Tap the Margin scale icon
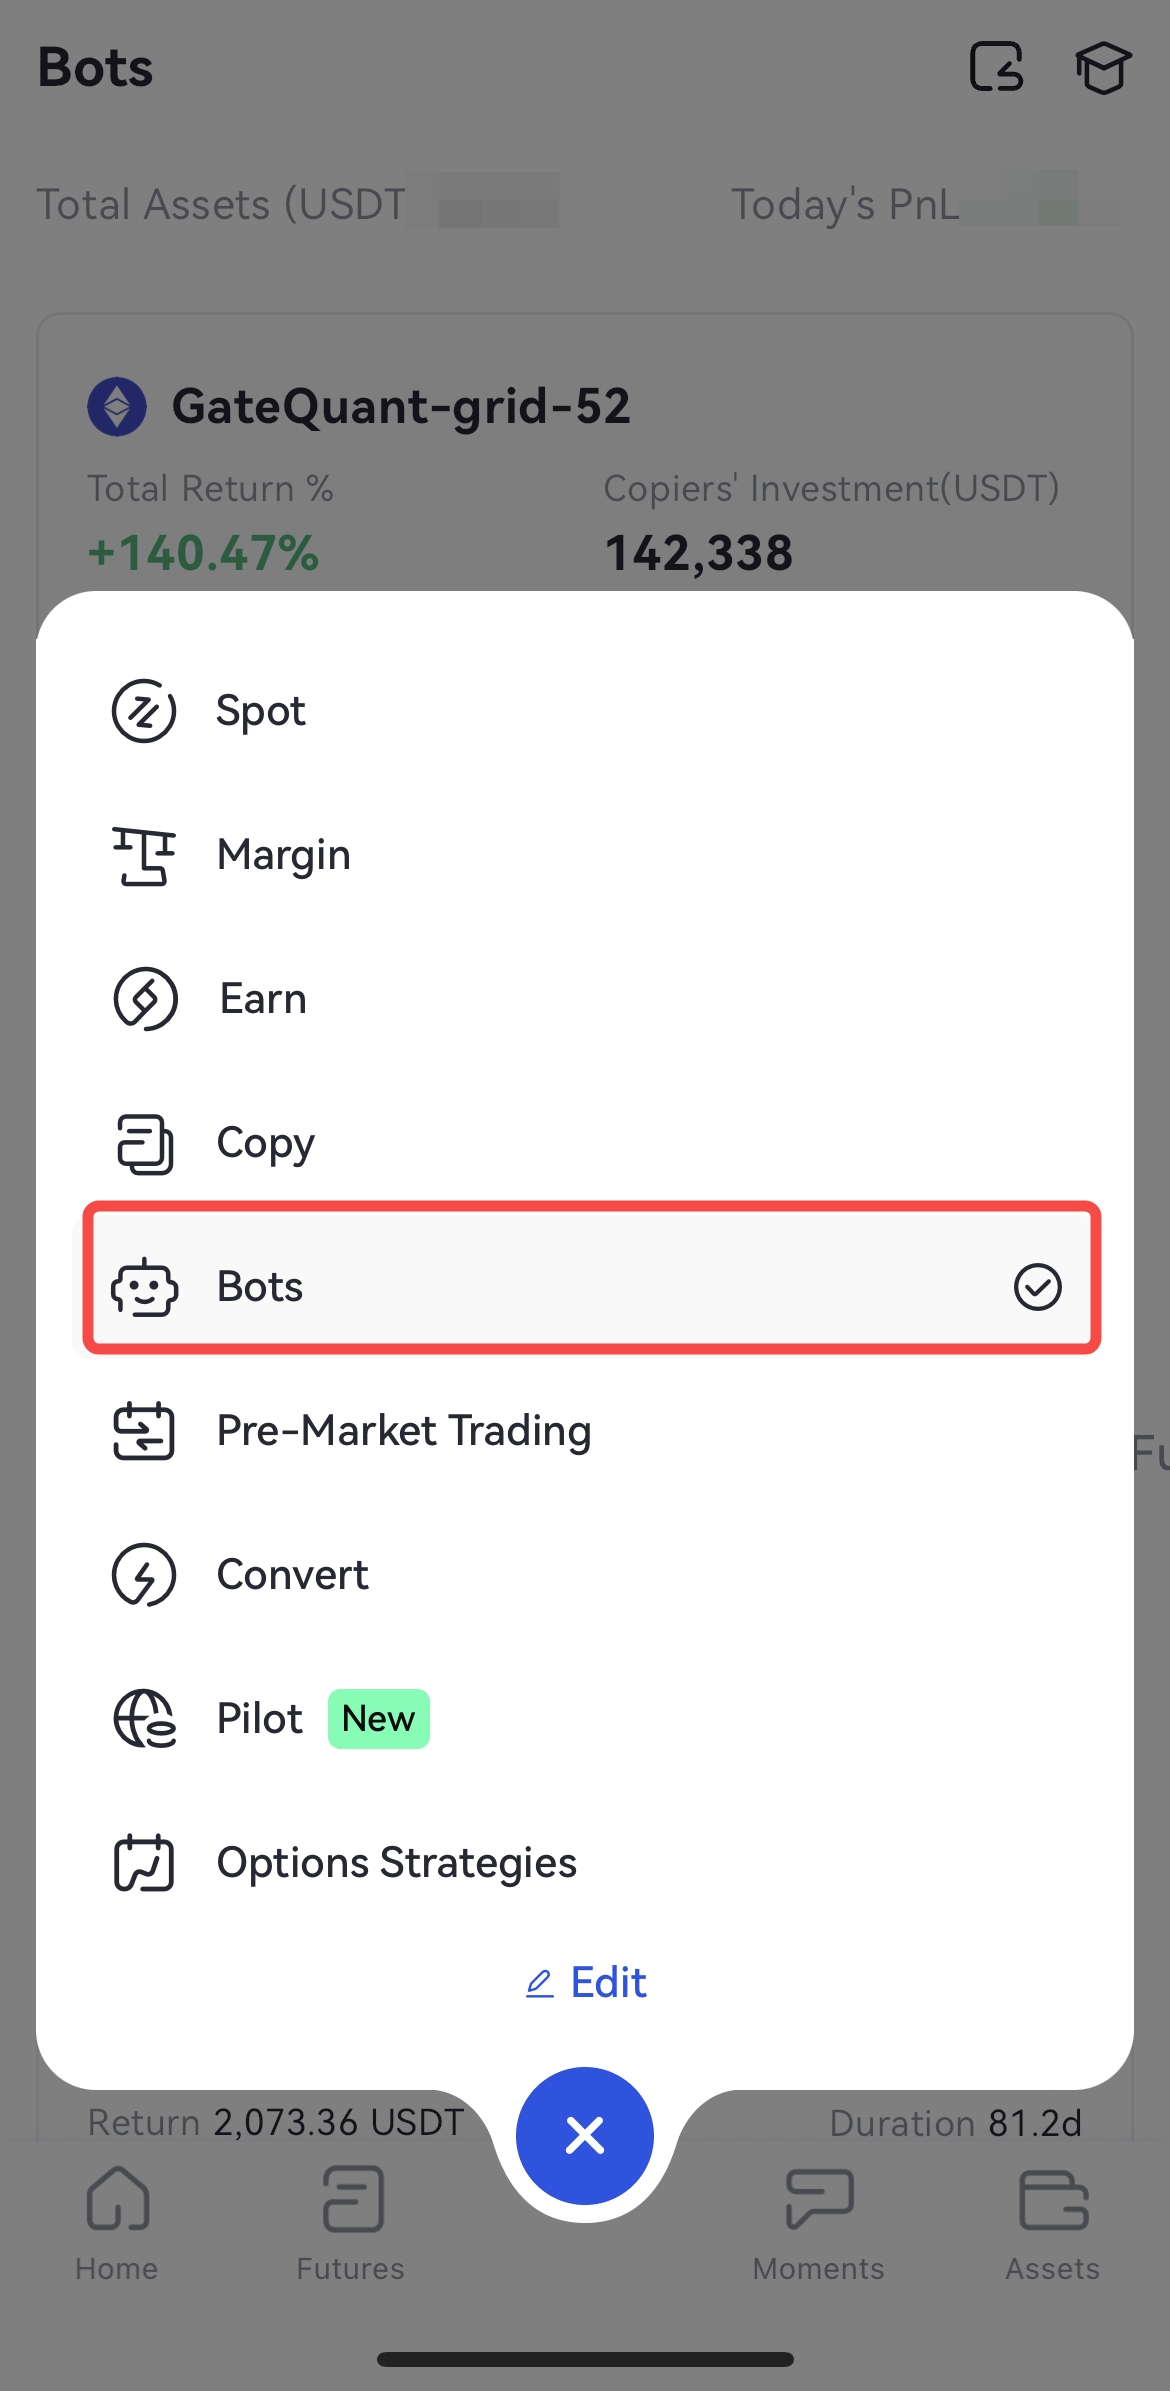 (x=144, y=856)
